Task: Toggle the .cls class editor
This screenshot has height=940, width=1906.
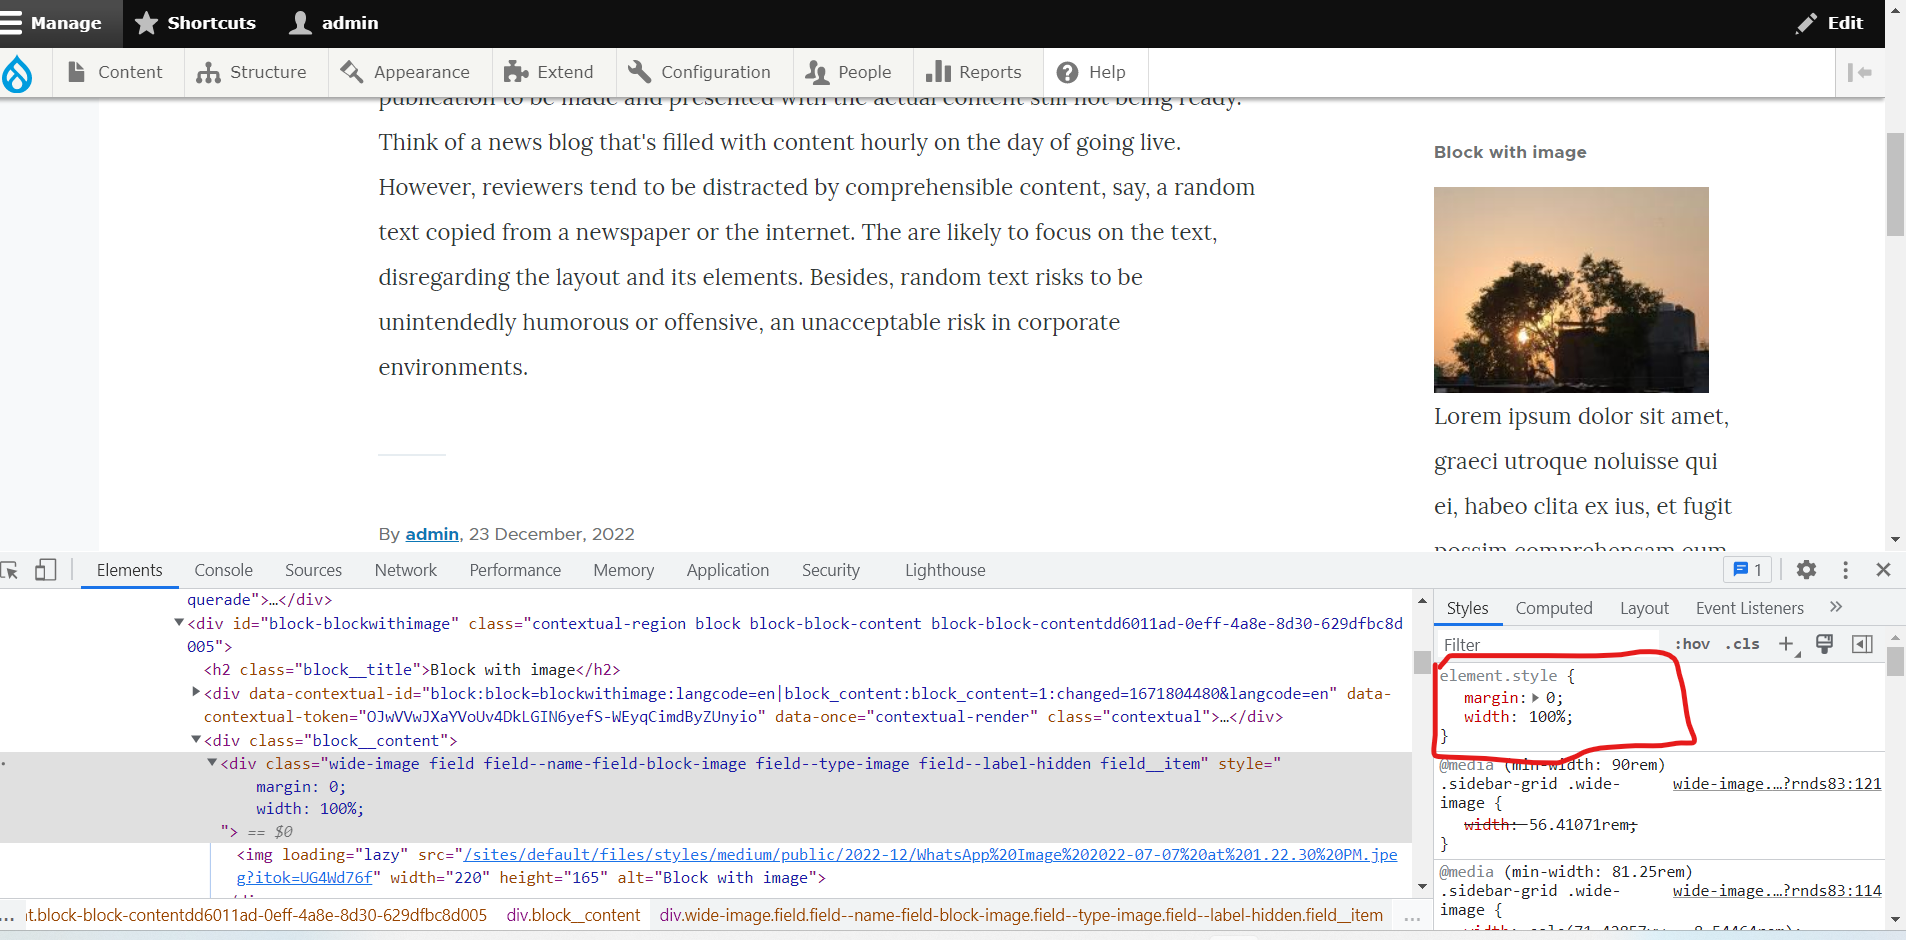Action: pos(1744,644)
